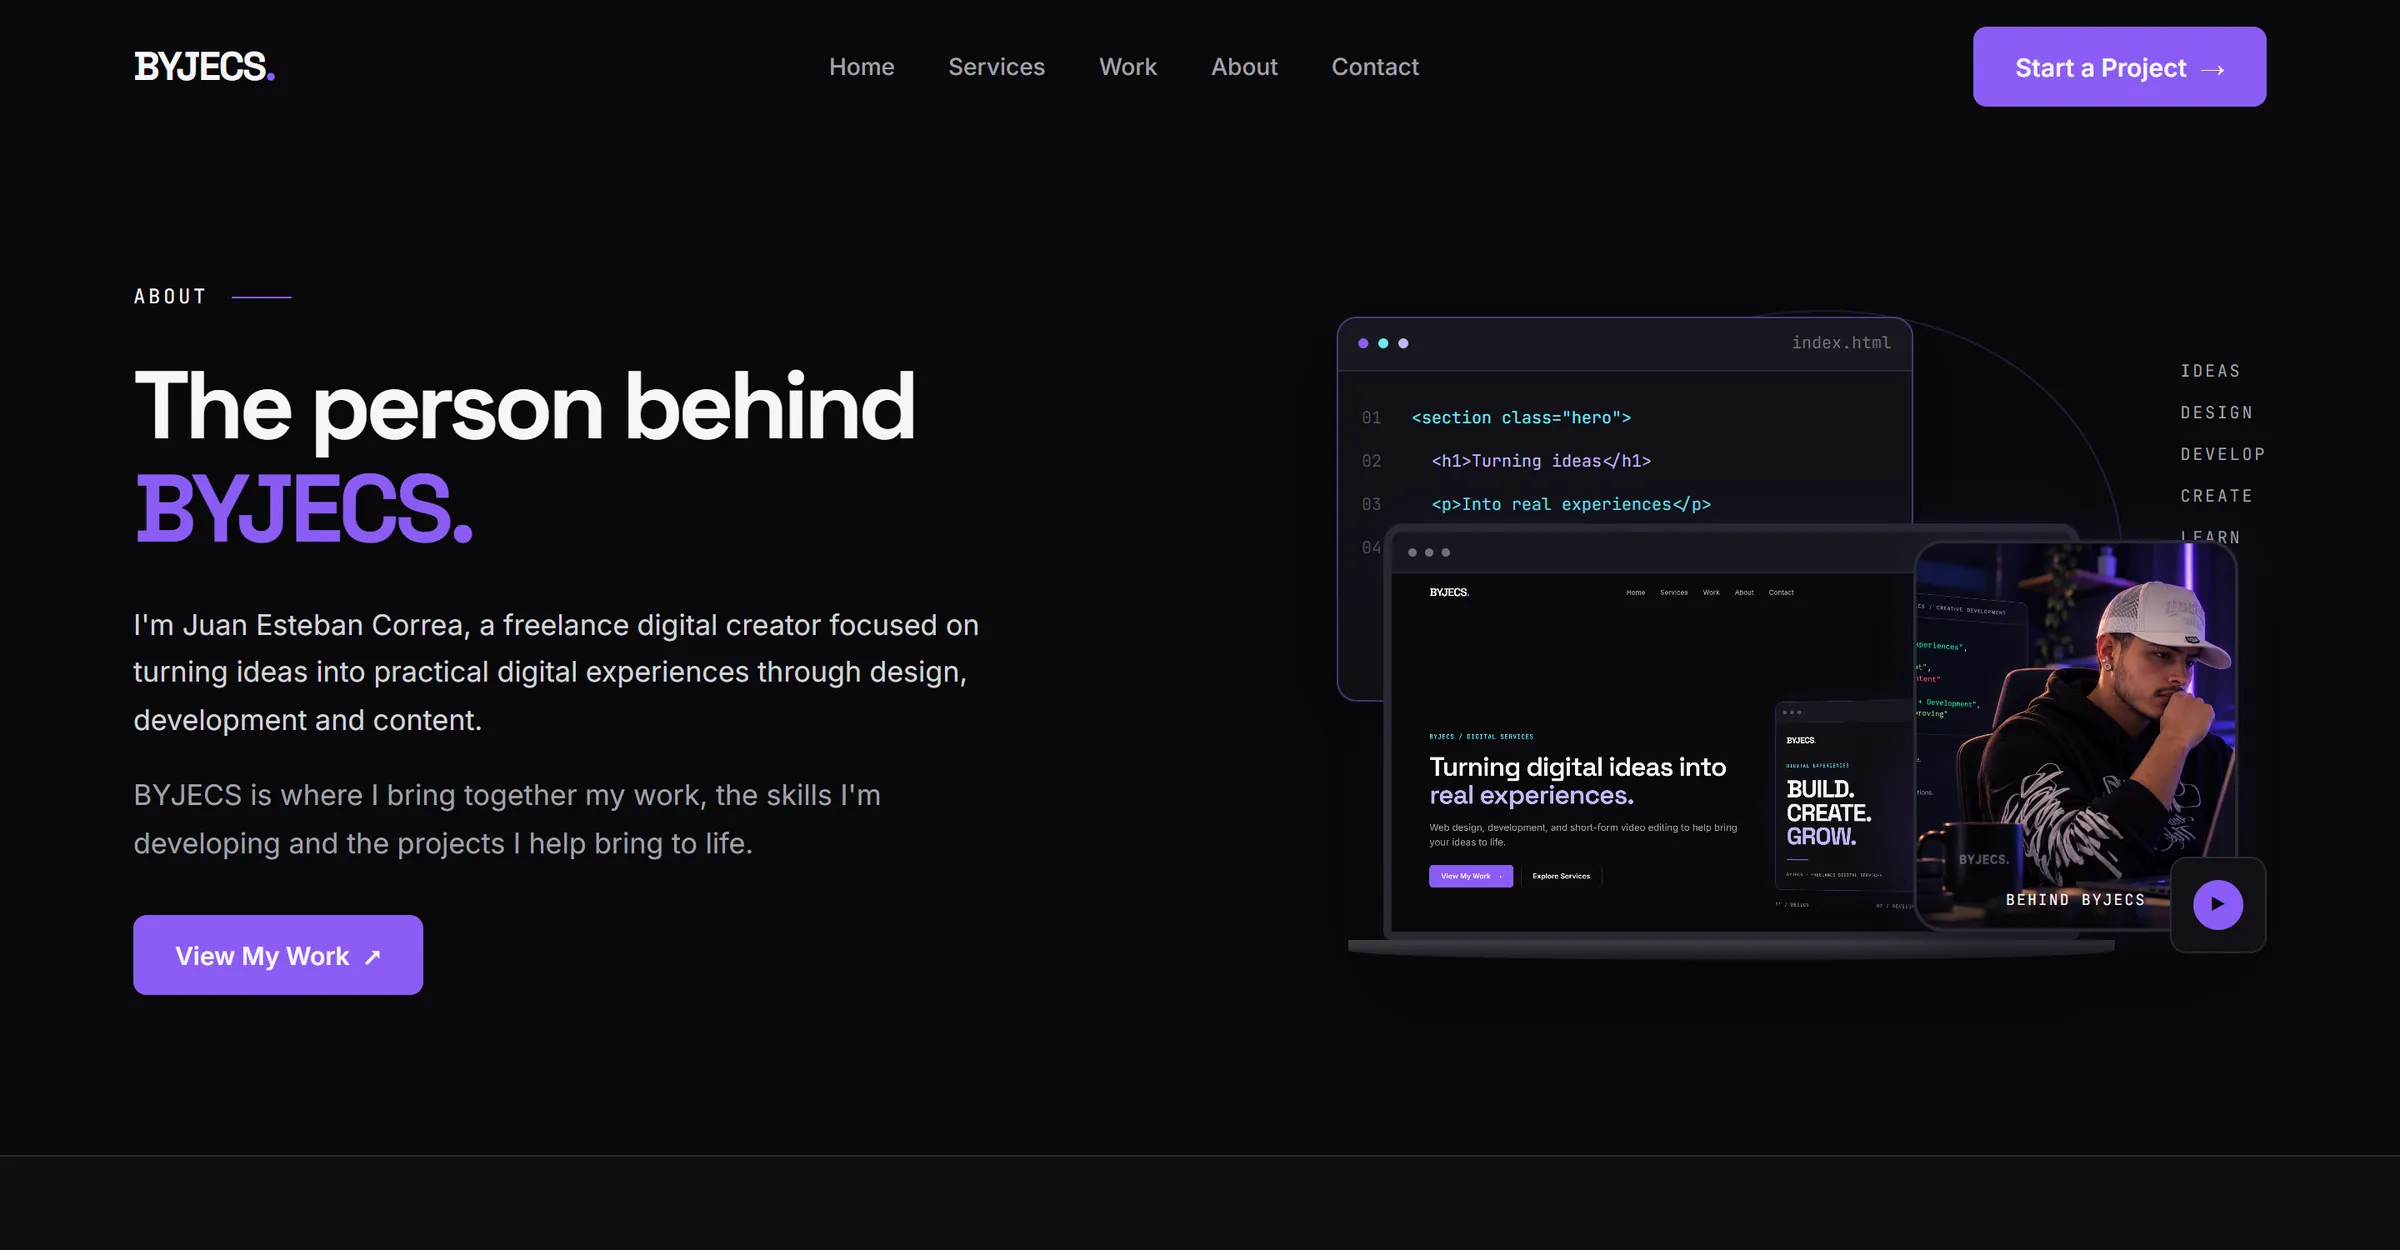
Task: Click the IDEAS label on the right
Action: coord(2210,371)
